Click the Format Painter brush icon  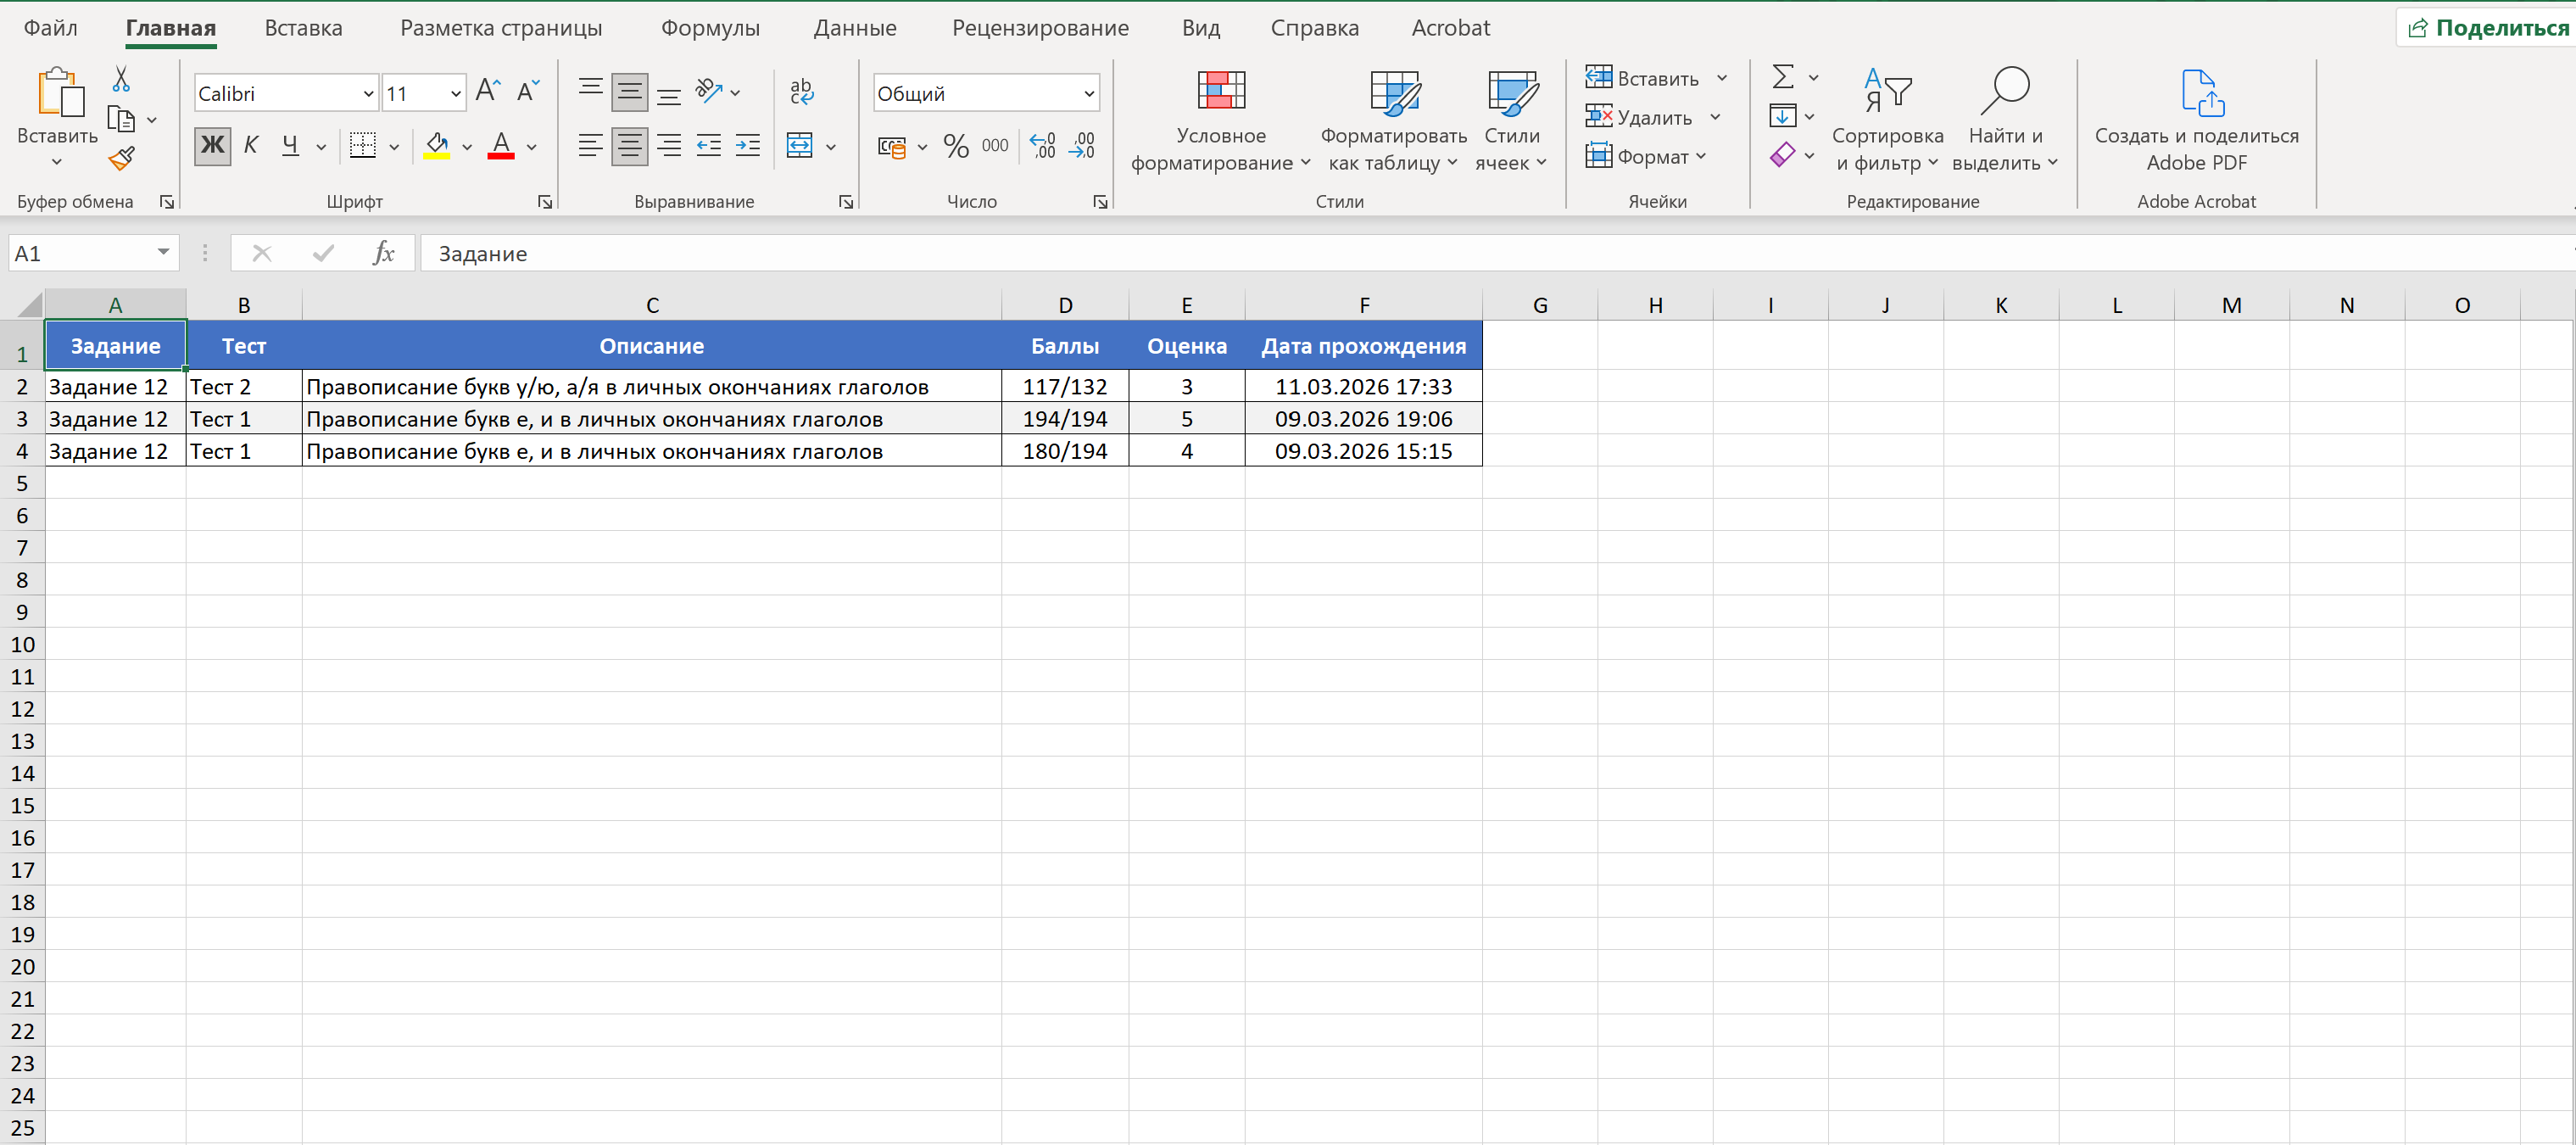point(122,158)
